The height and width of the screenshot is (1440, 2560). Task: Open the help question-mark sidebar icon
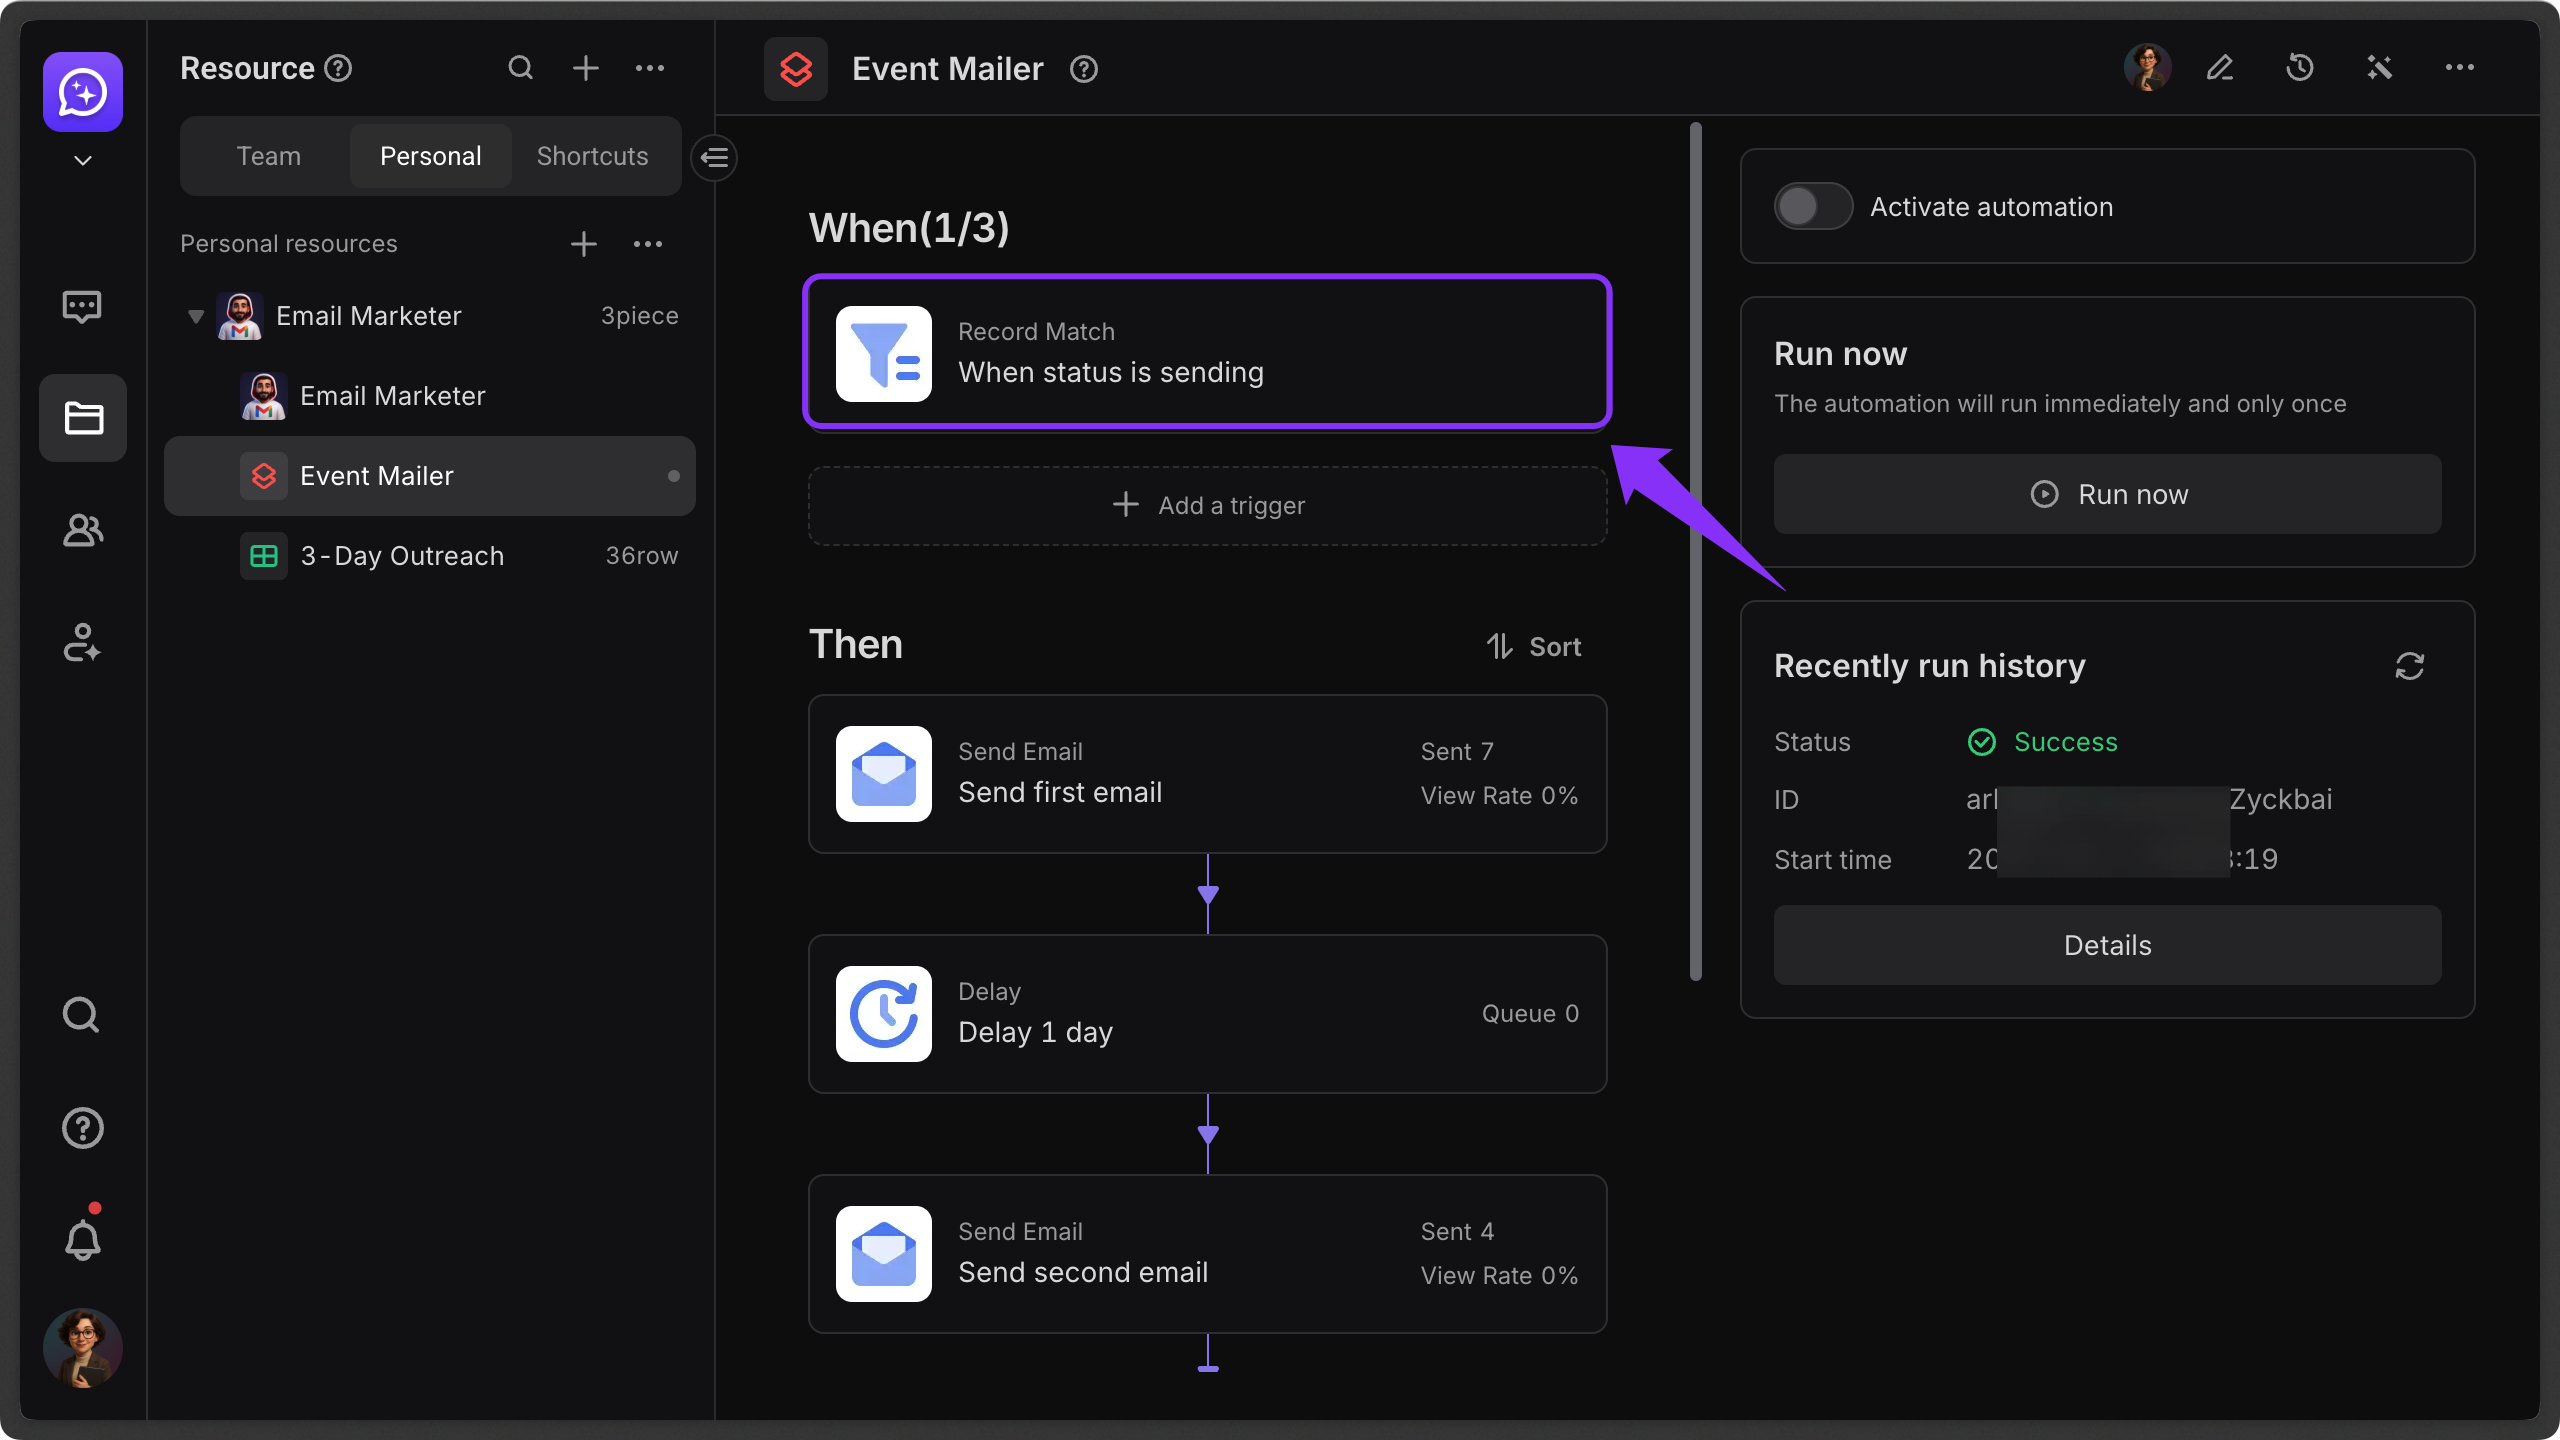pos(83,1128)
